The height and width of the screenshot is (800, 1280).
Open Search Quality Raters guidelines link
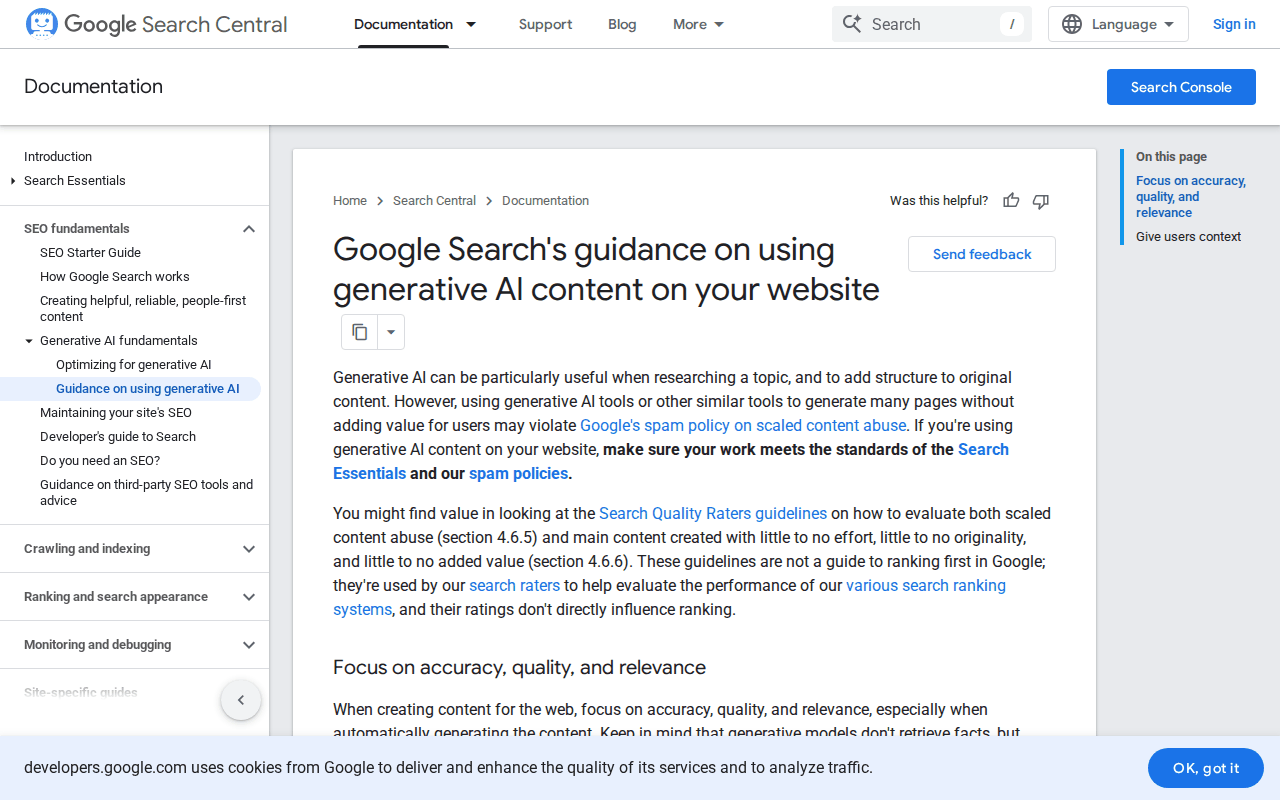tap(713, 513)
